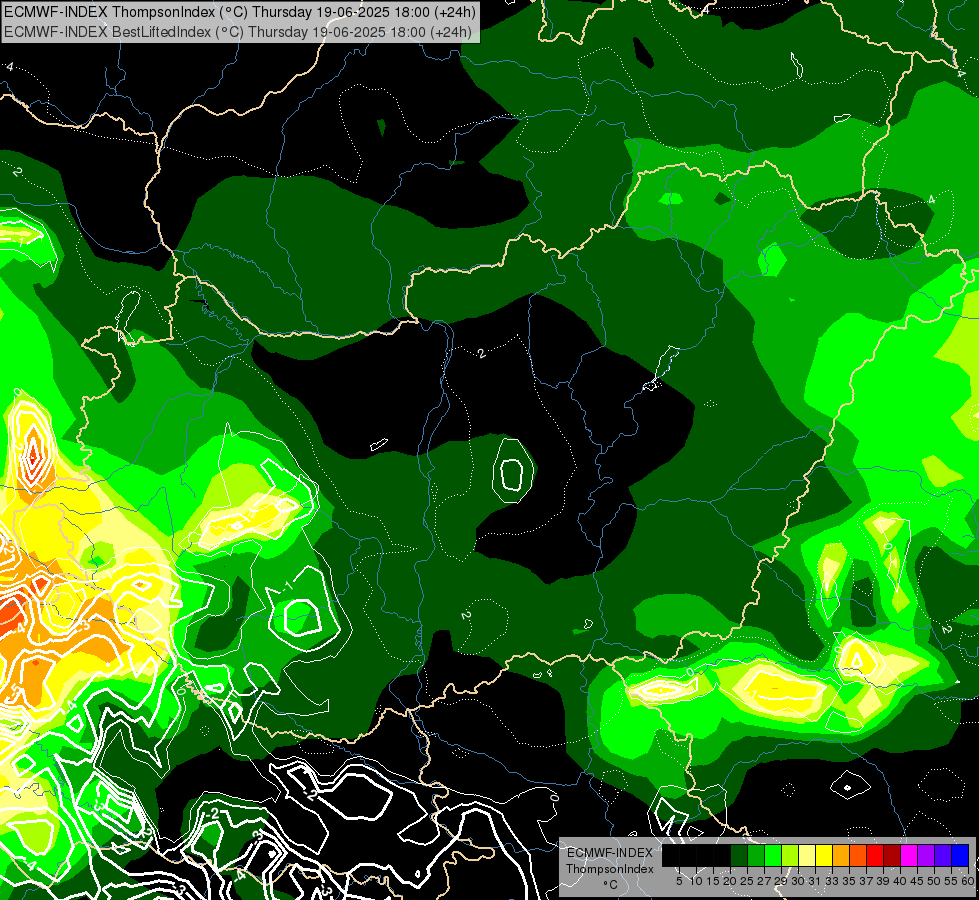Click the legend scale value 33
This screenshot has height=900, width=979.
(832, 881)
